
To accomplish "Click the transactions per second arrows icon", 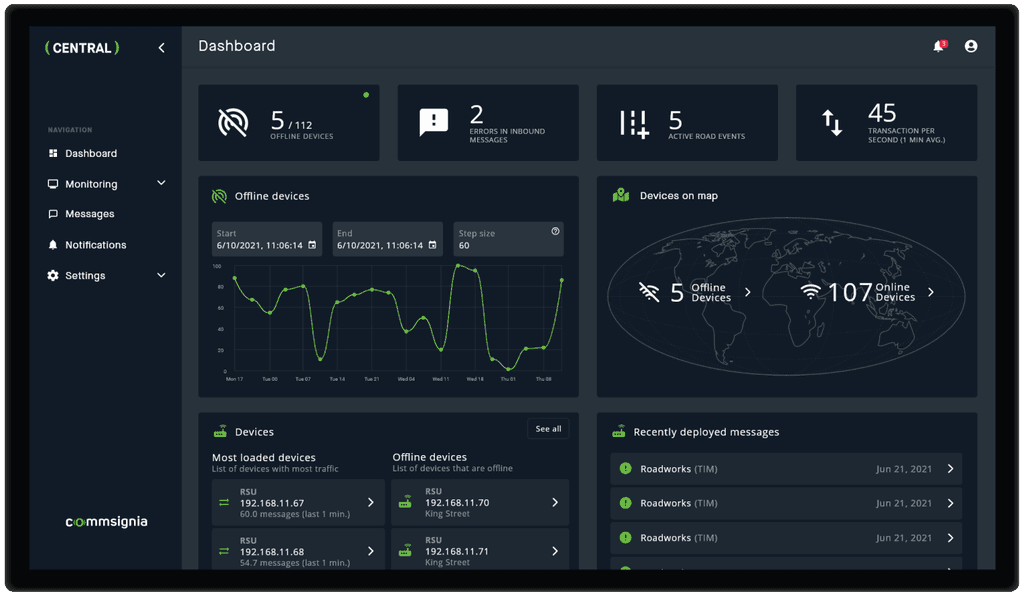I will 832,122.
